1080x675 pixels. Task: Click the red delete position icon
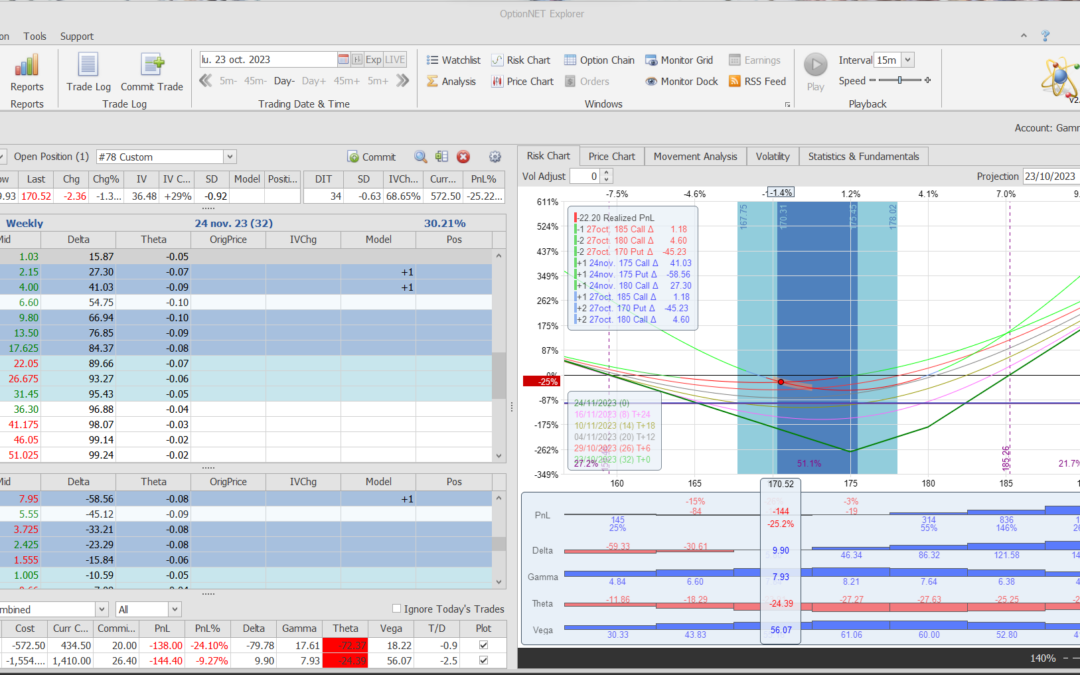(463, 157)
